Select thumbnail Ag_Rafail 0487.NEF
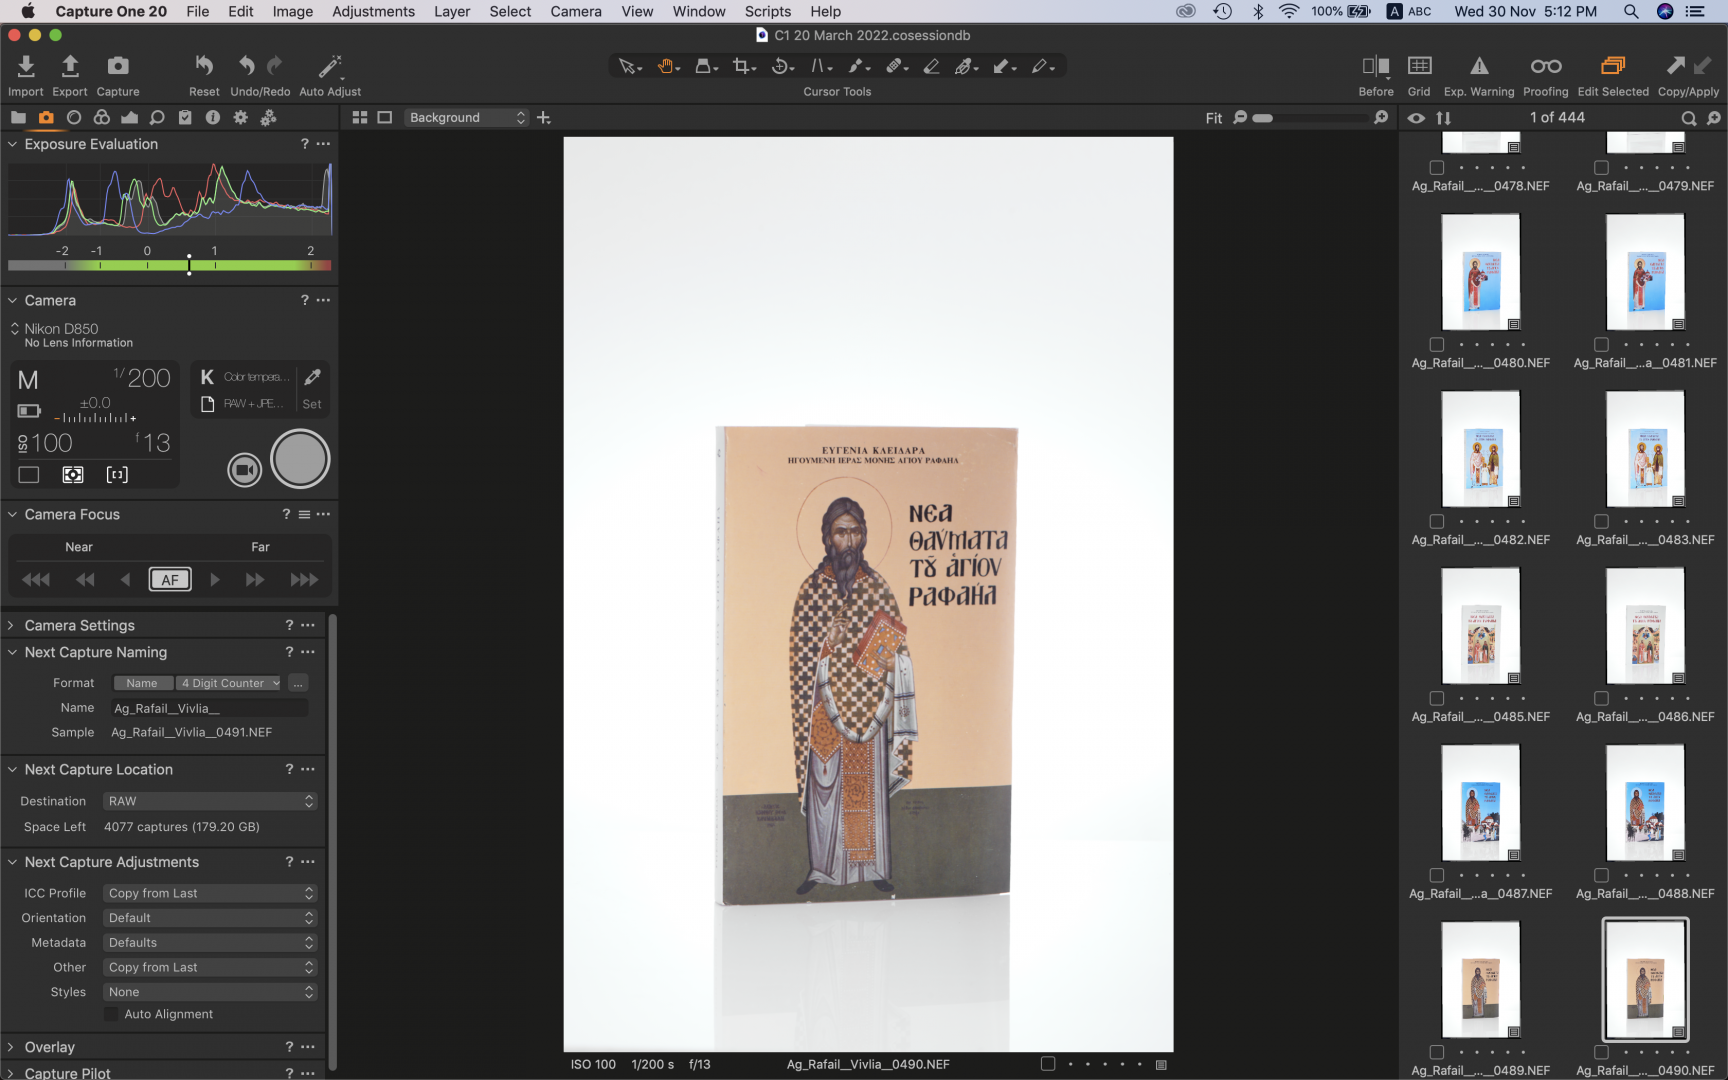The width and height of the screenshot is (1728, 1080). [x=1481, y=803]
